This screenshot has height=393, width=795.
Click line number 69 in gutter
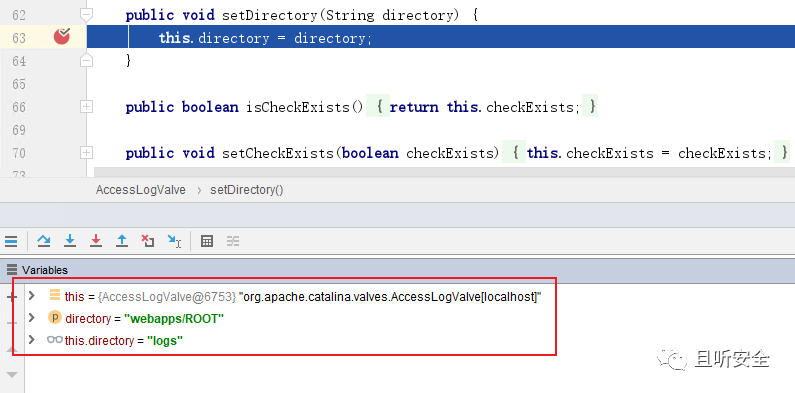click(19, 130)
